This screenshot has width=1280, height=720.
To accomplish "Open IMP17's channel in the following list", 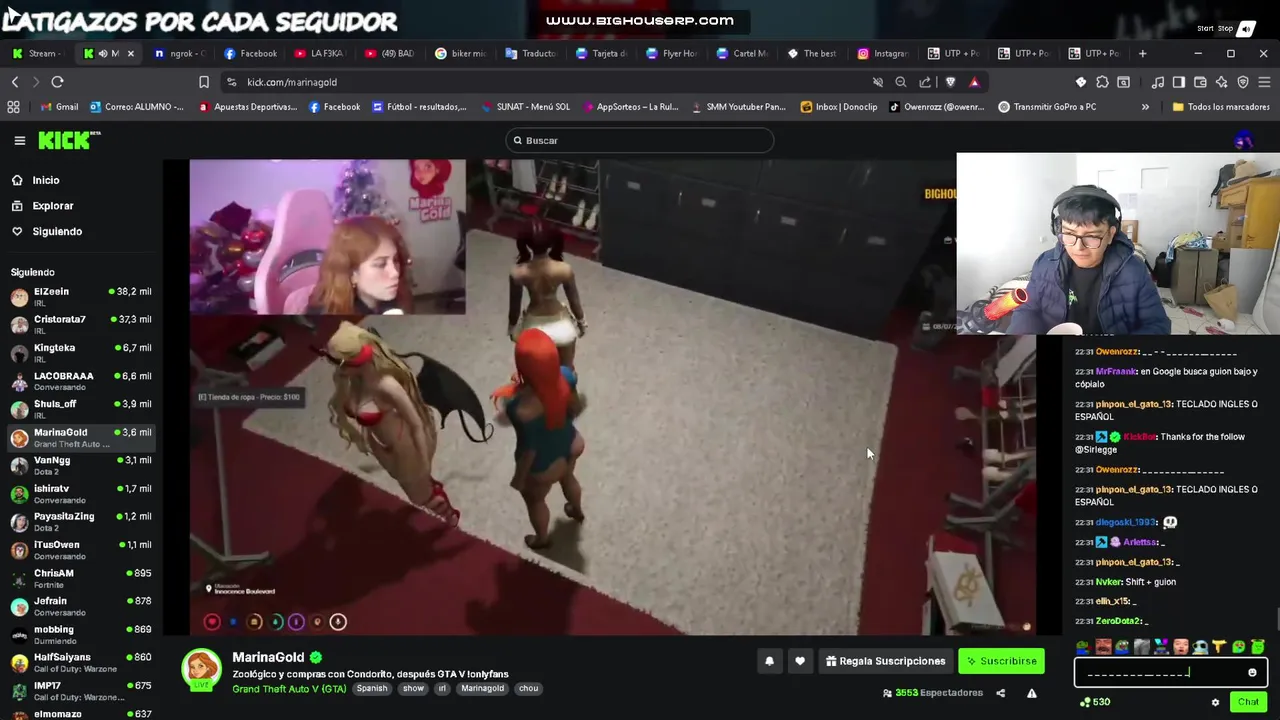I will 81,690.
